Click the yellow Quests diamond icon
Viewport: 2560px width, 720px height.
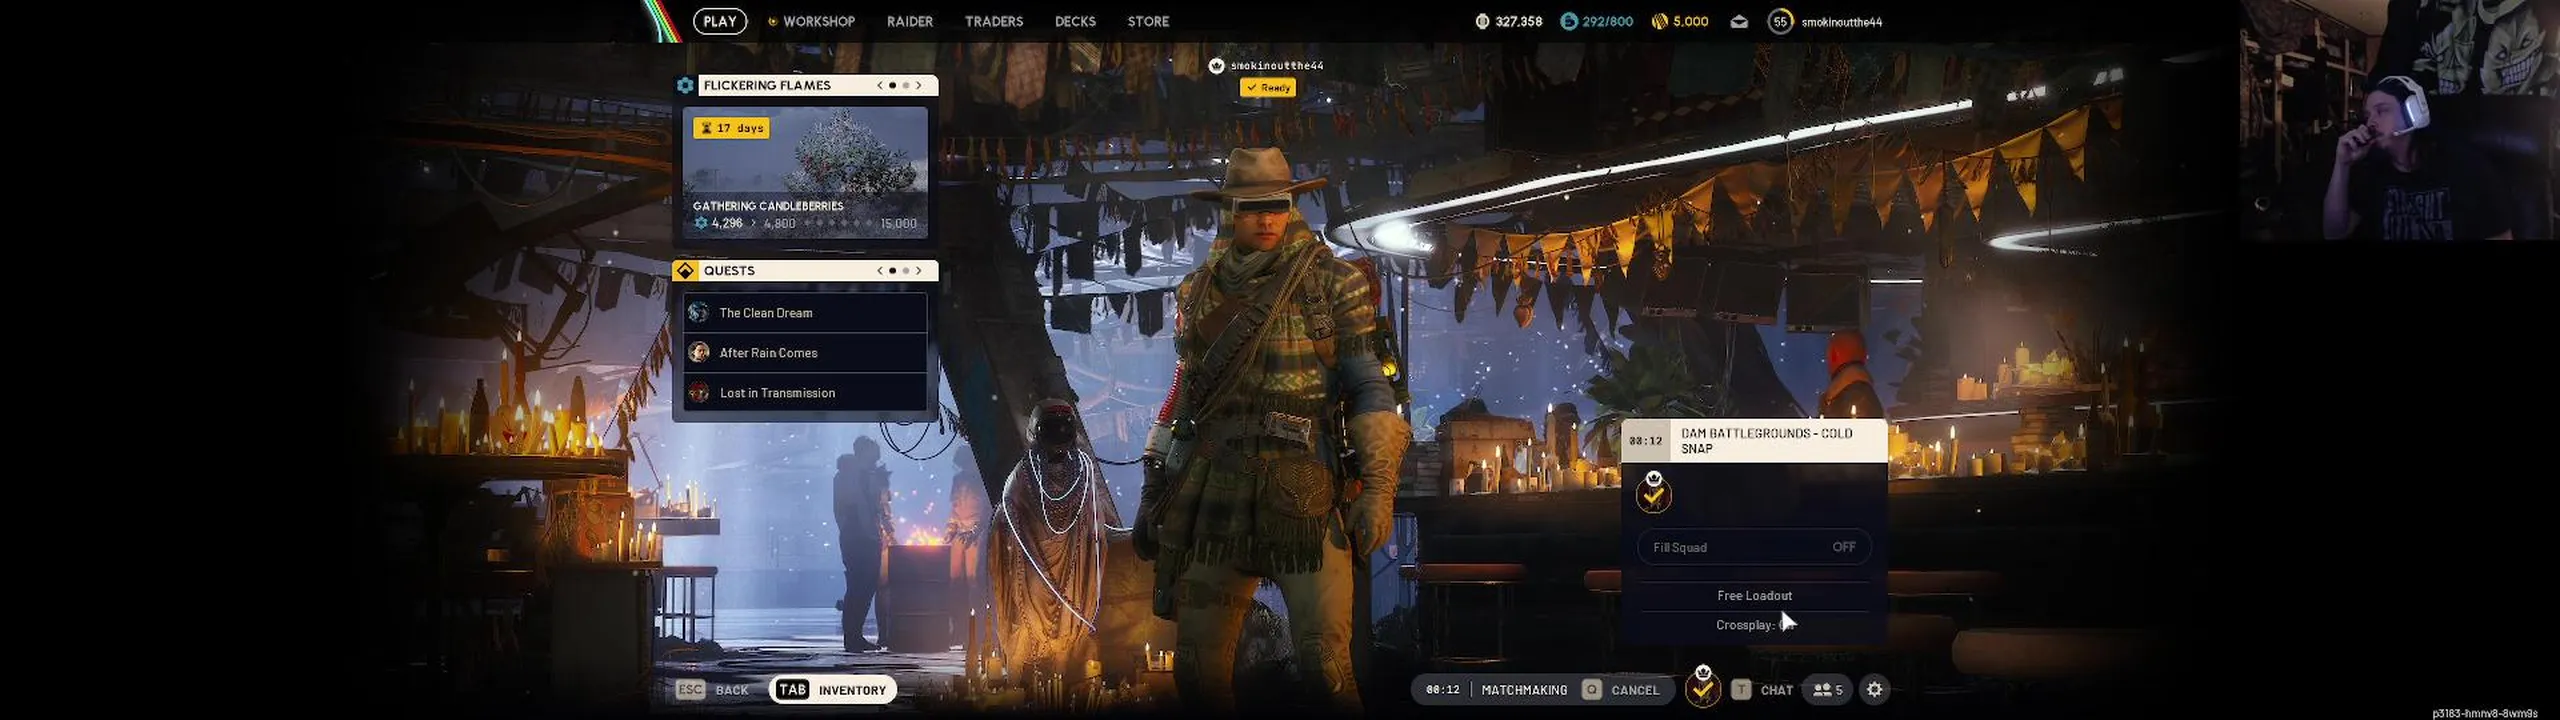click(685, 270)
